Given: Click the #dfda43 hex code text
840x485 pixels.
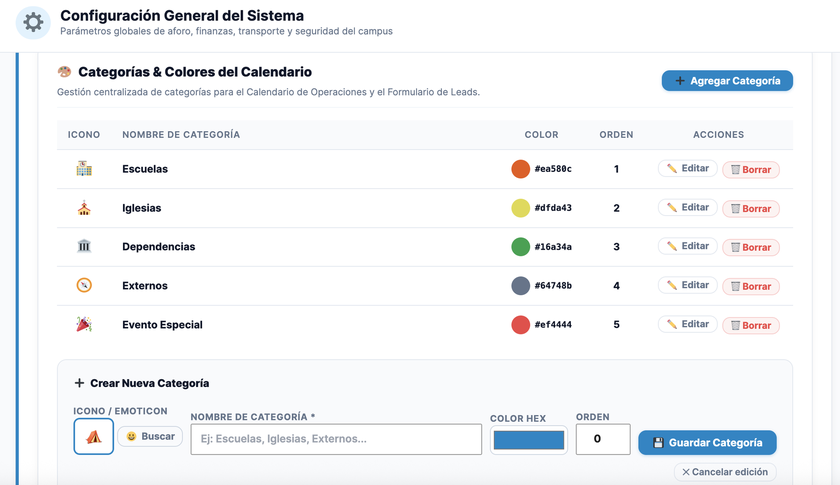Looking at the screenshot, I should point(553,208).
